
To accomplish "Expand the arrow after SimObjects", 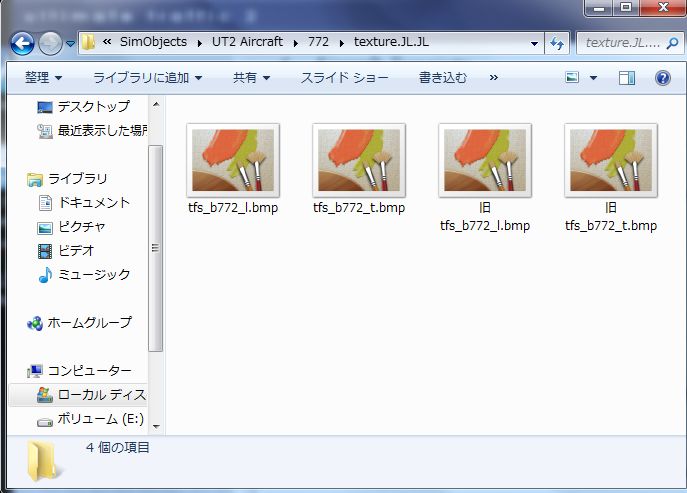I will [x=200, y=43].
